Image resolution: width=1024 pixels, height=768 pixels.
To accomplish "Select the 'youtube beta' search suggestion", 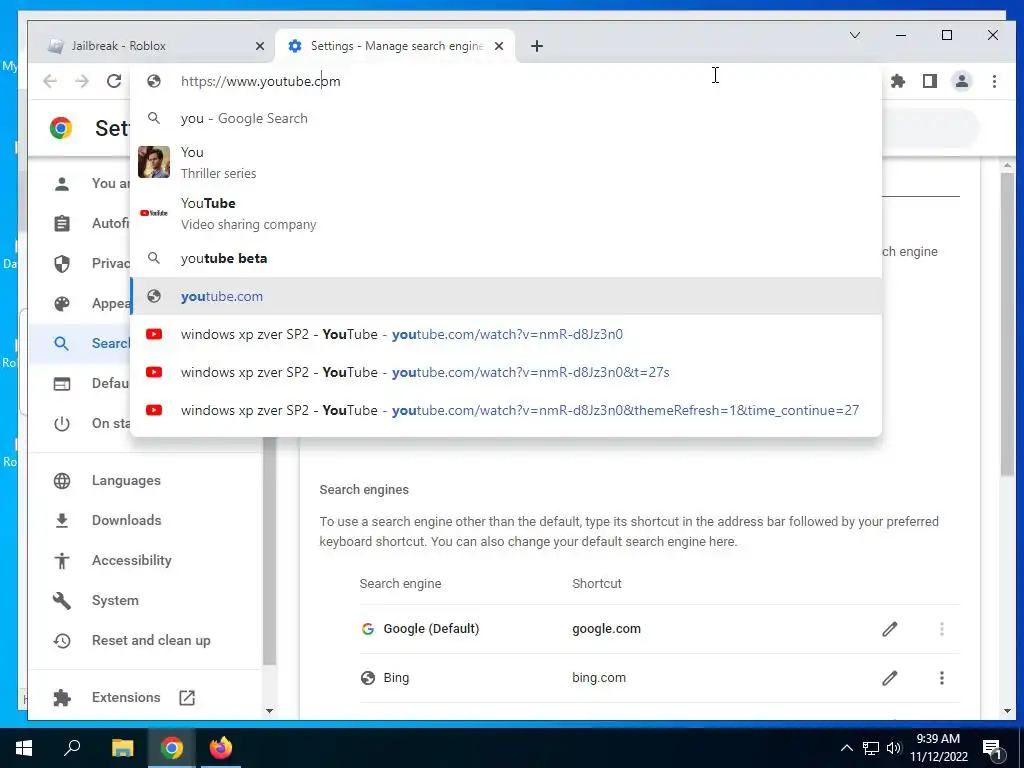I will (506, 258).
